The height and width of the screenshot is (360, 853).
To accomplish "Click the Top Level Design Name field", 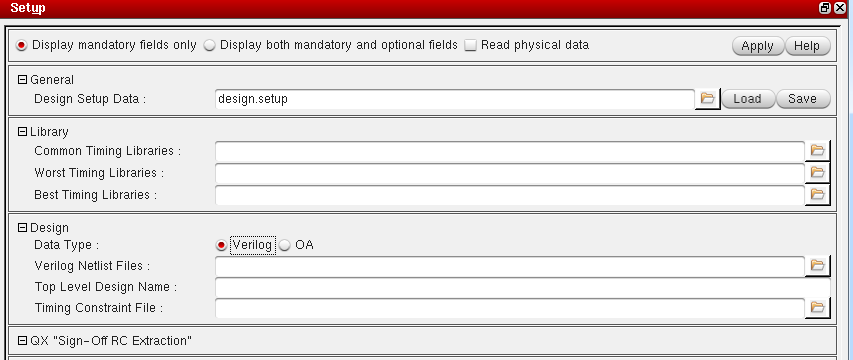I will click(x=523, y=287).
